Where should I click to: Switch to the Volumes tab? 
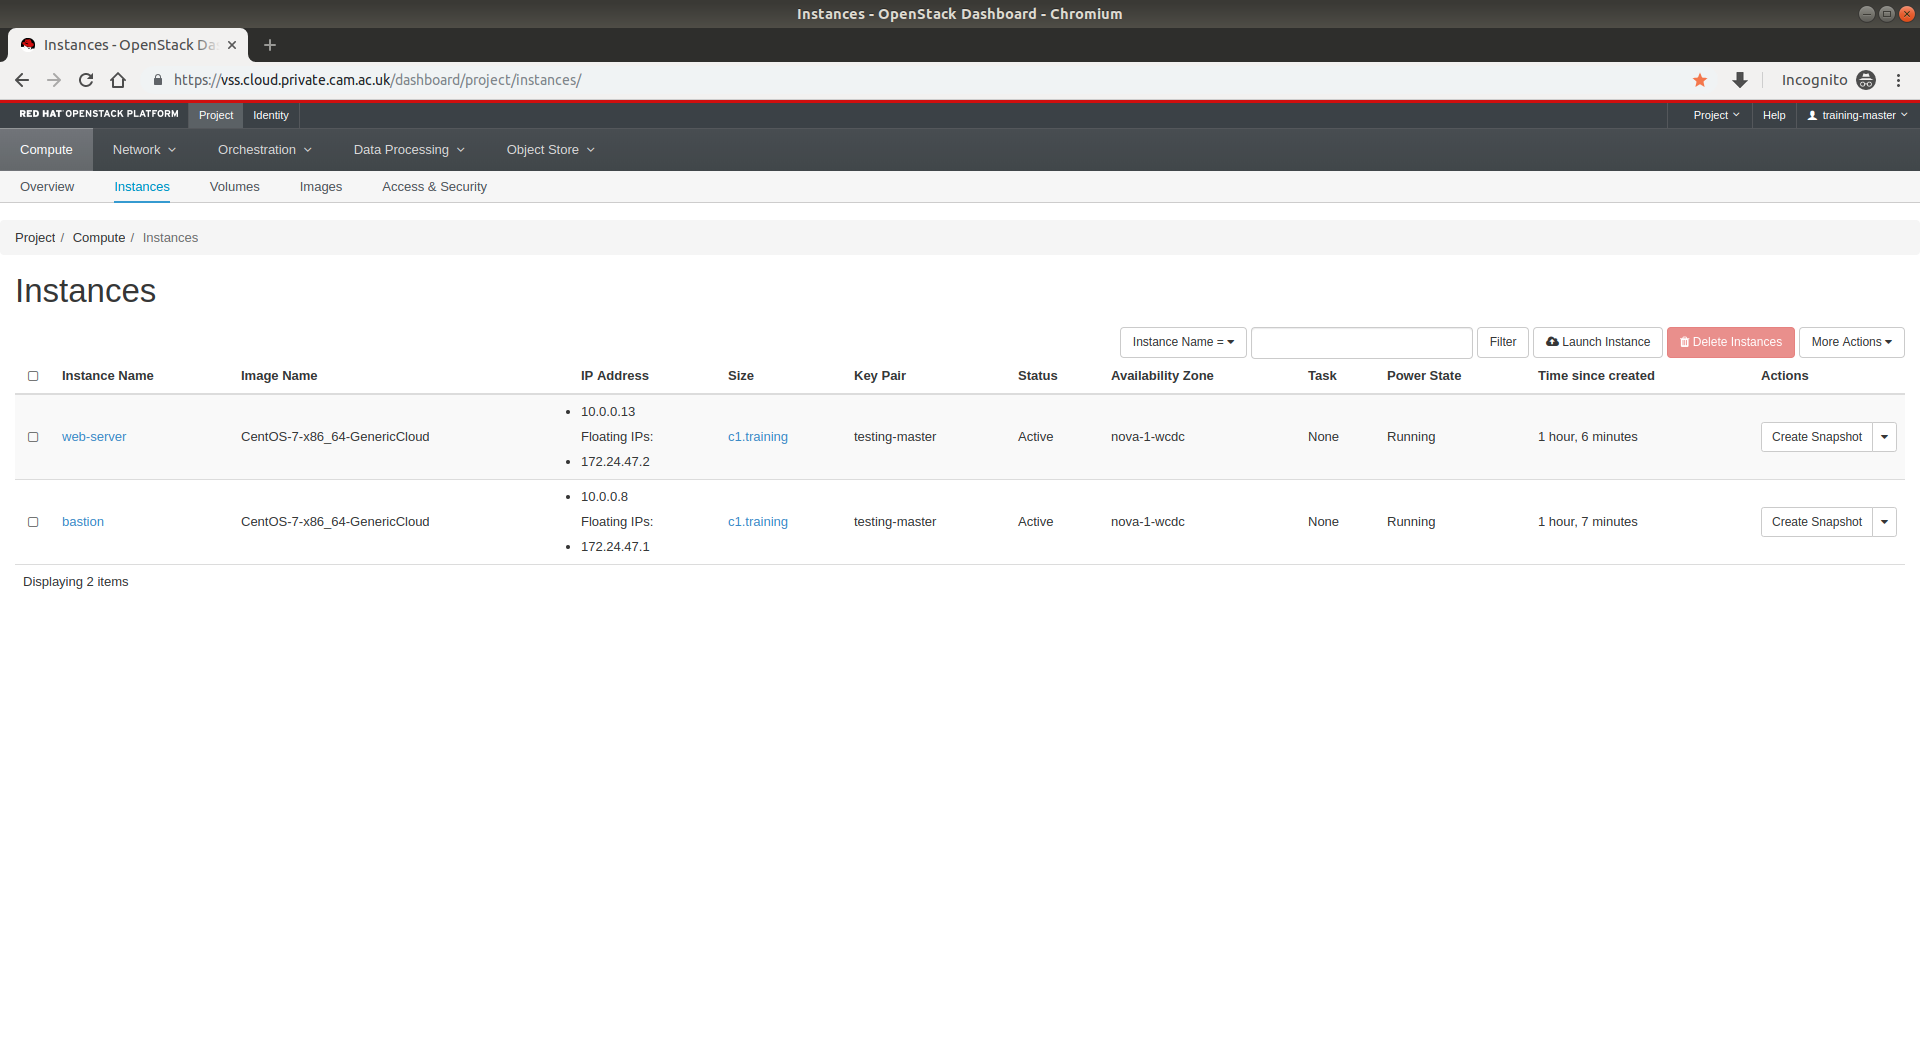pyautogui.click(x=234, y=187)
